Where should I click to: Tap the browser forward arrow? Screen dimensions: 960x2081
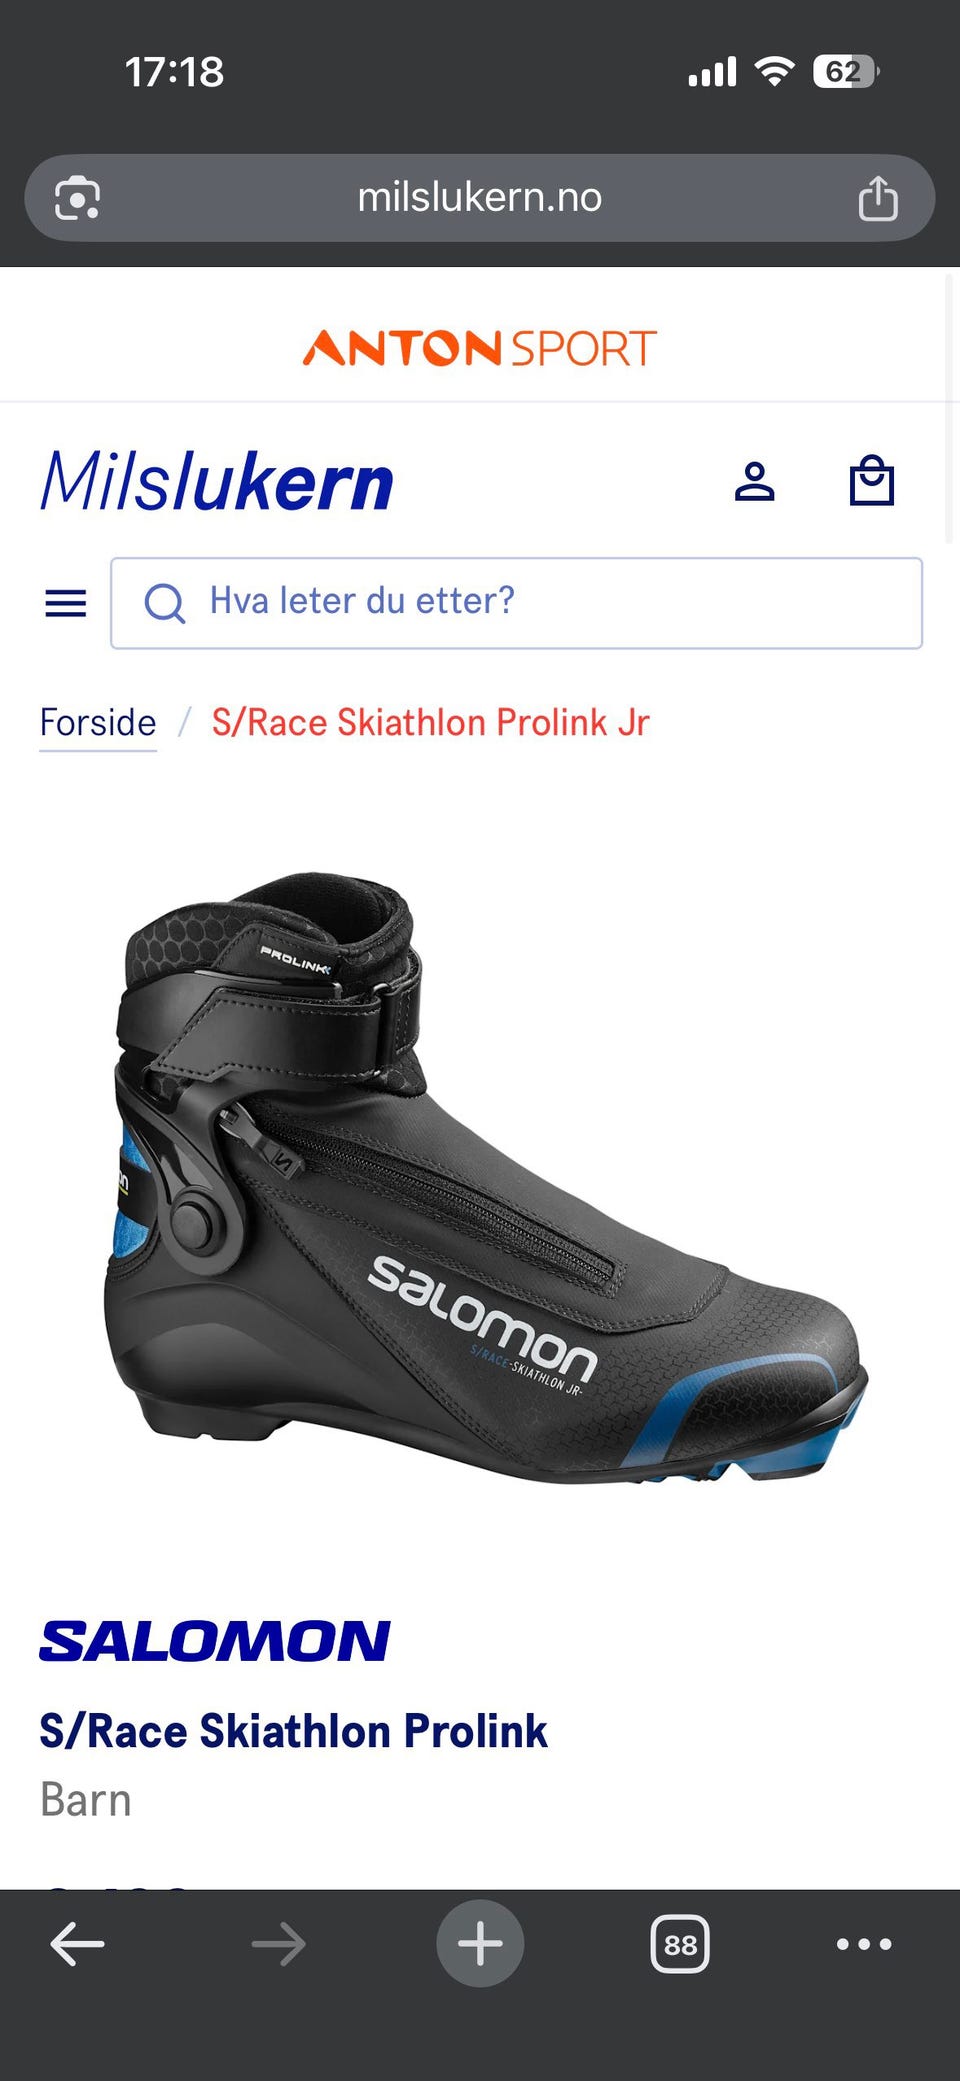pos(279,1944)
